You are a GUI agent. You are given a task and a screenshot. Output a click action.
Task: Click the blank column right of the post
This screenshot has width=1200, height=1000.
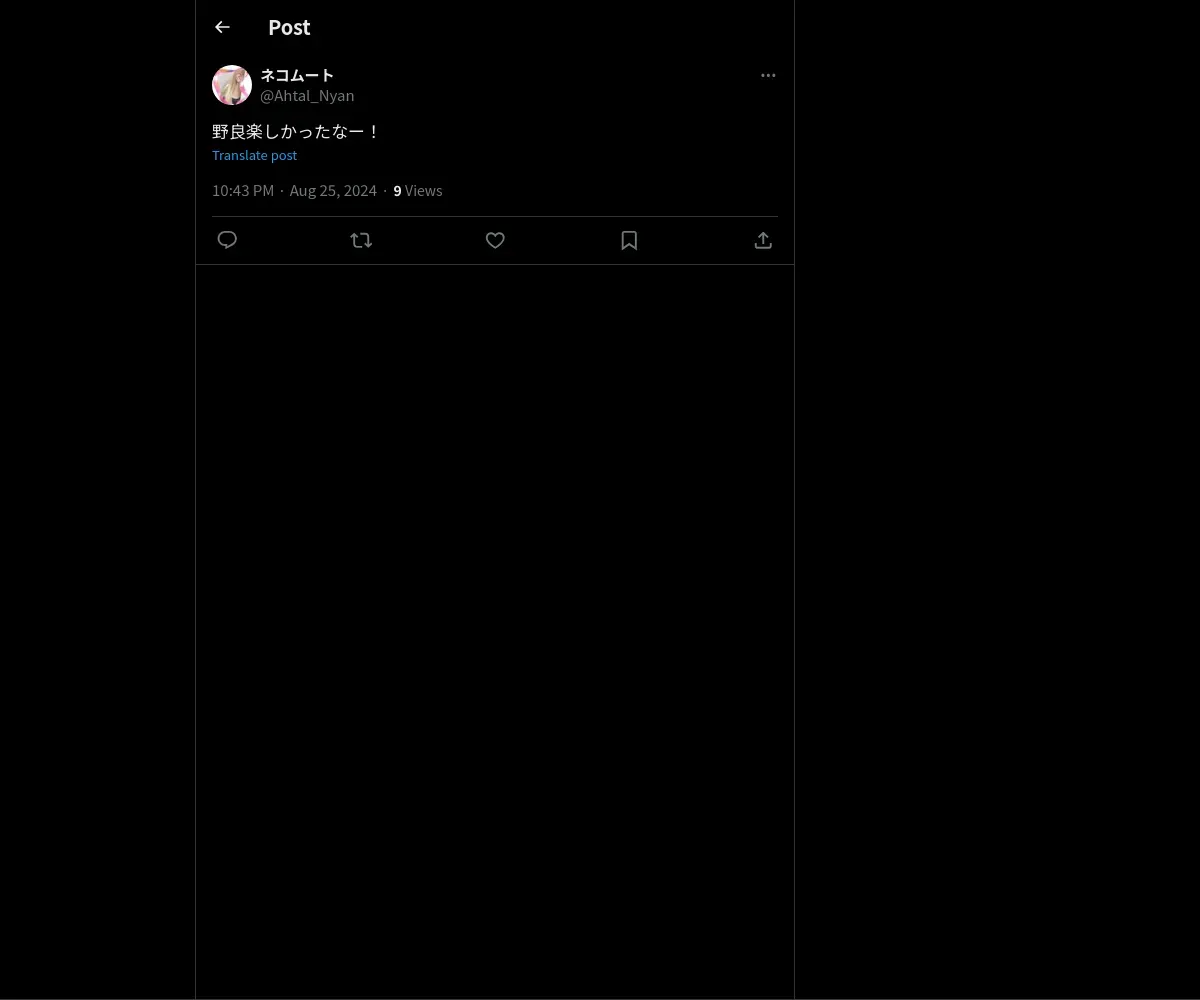click(x=997, y=500)
